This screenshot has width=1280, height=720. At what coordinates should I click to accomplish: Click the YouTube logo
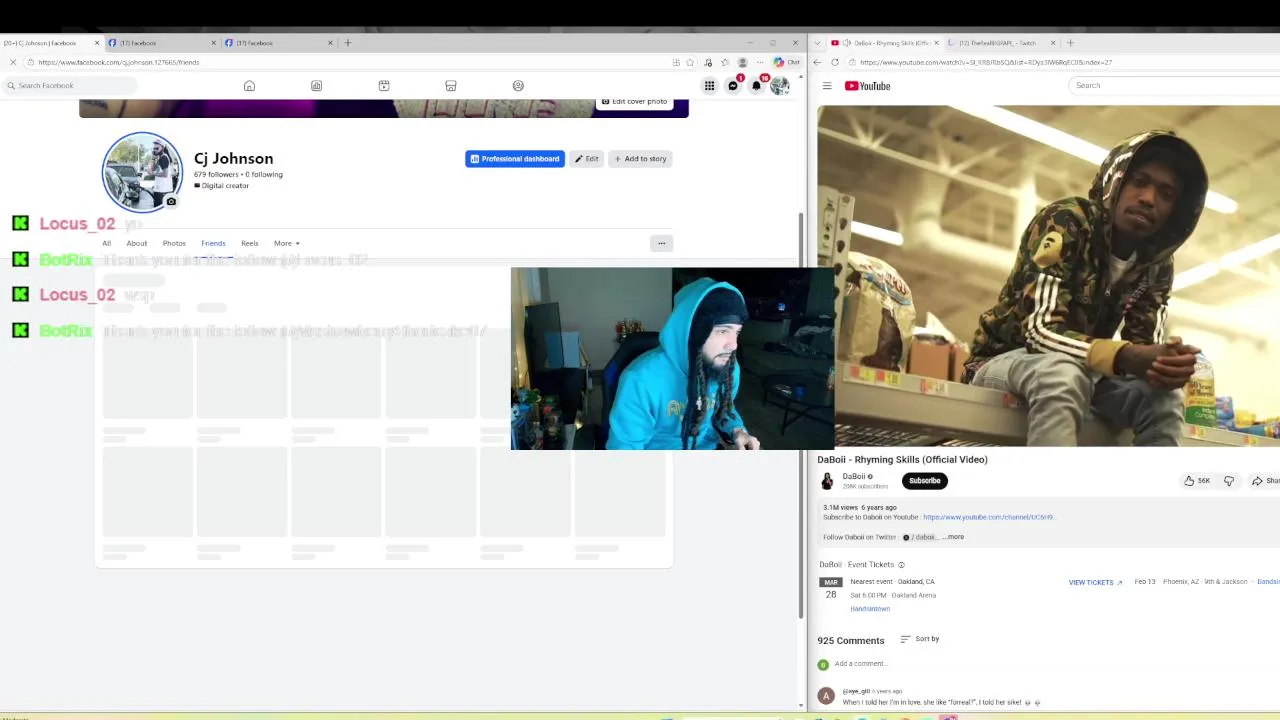tap(868, 86)
